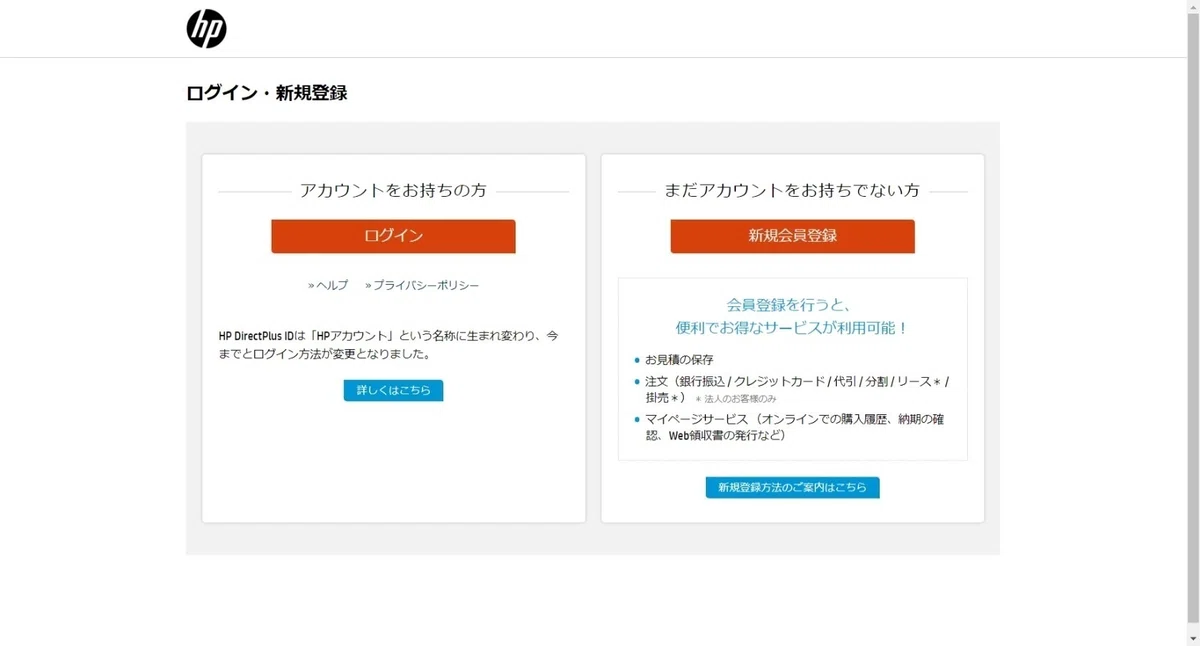The image size is (1200, 646).
Task: Click the blue bullet beside お見積の保存
Action: [x=637, y=360]
